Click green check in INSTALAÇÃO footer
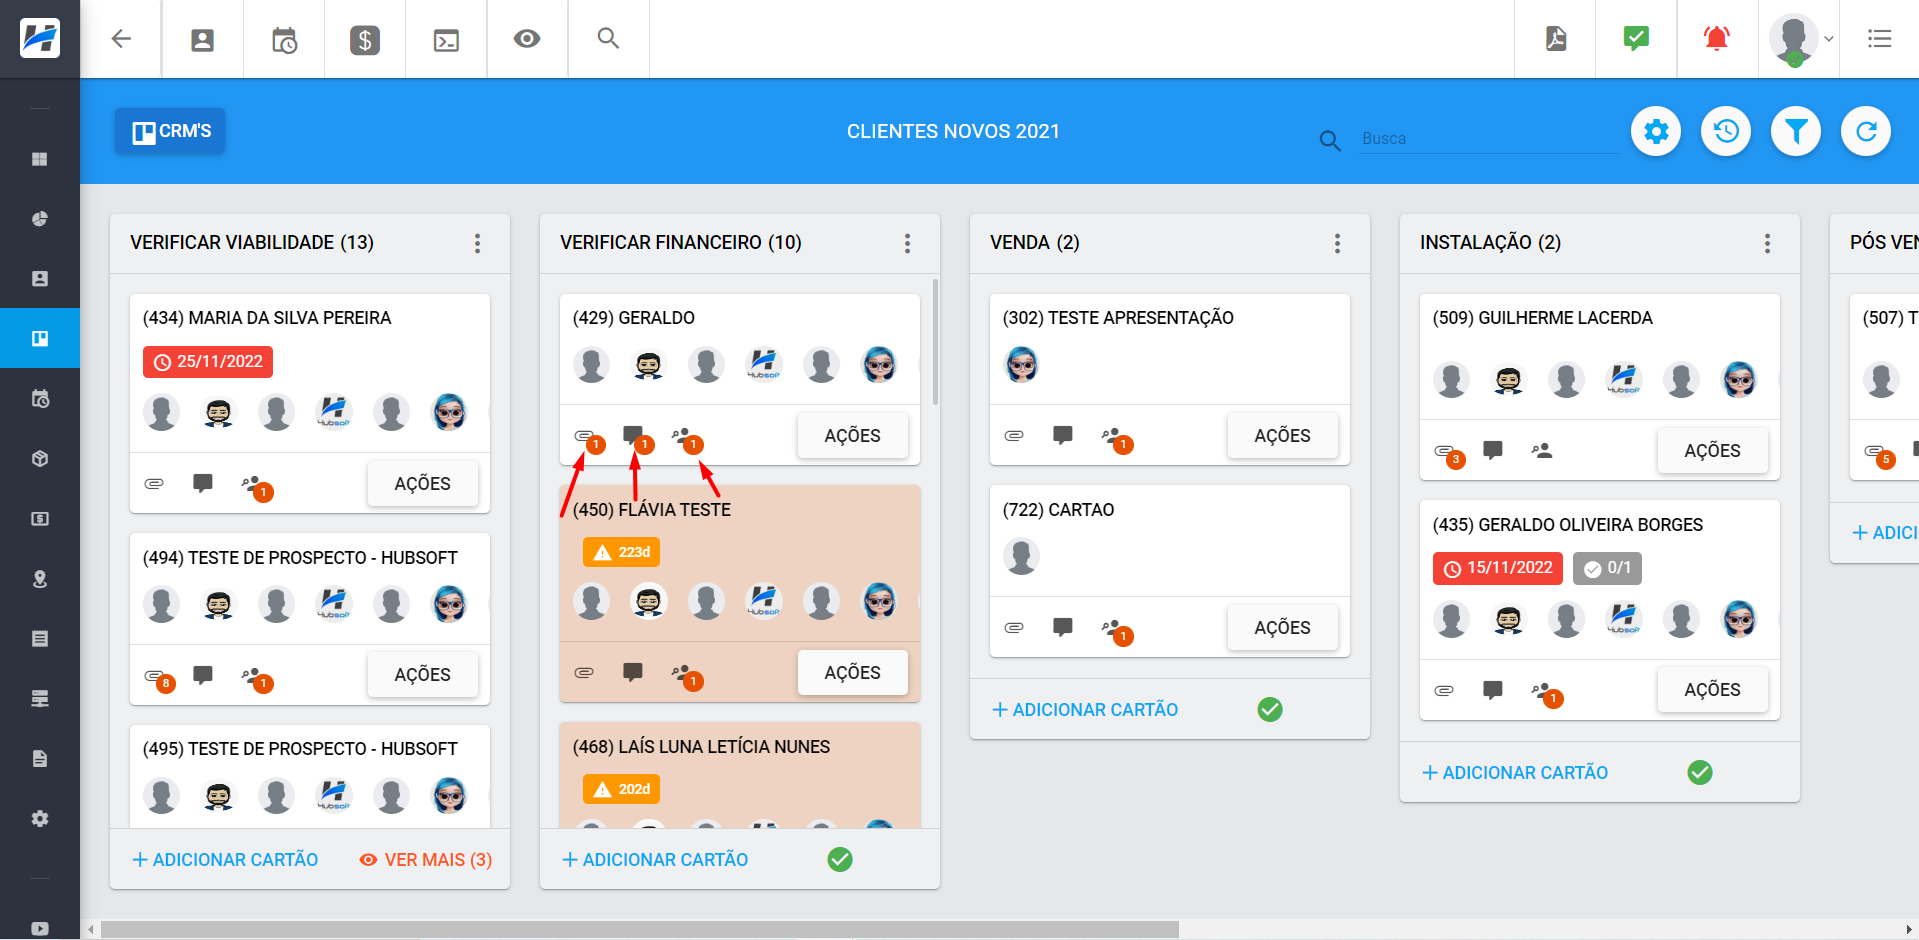 (1700, 773)
